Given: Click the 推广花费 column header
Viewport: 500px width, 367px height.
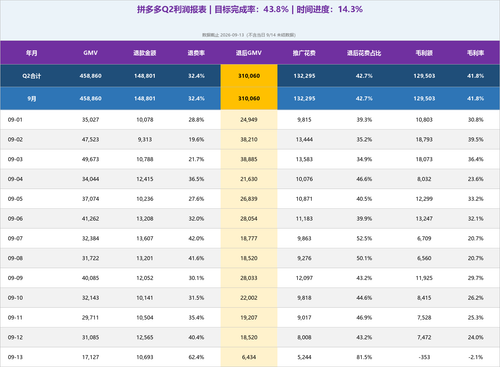Looking at the screenshot, I should [x=304, y=53].
